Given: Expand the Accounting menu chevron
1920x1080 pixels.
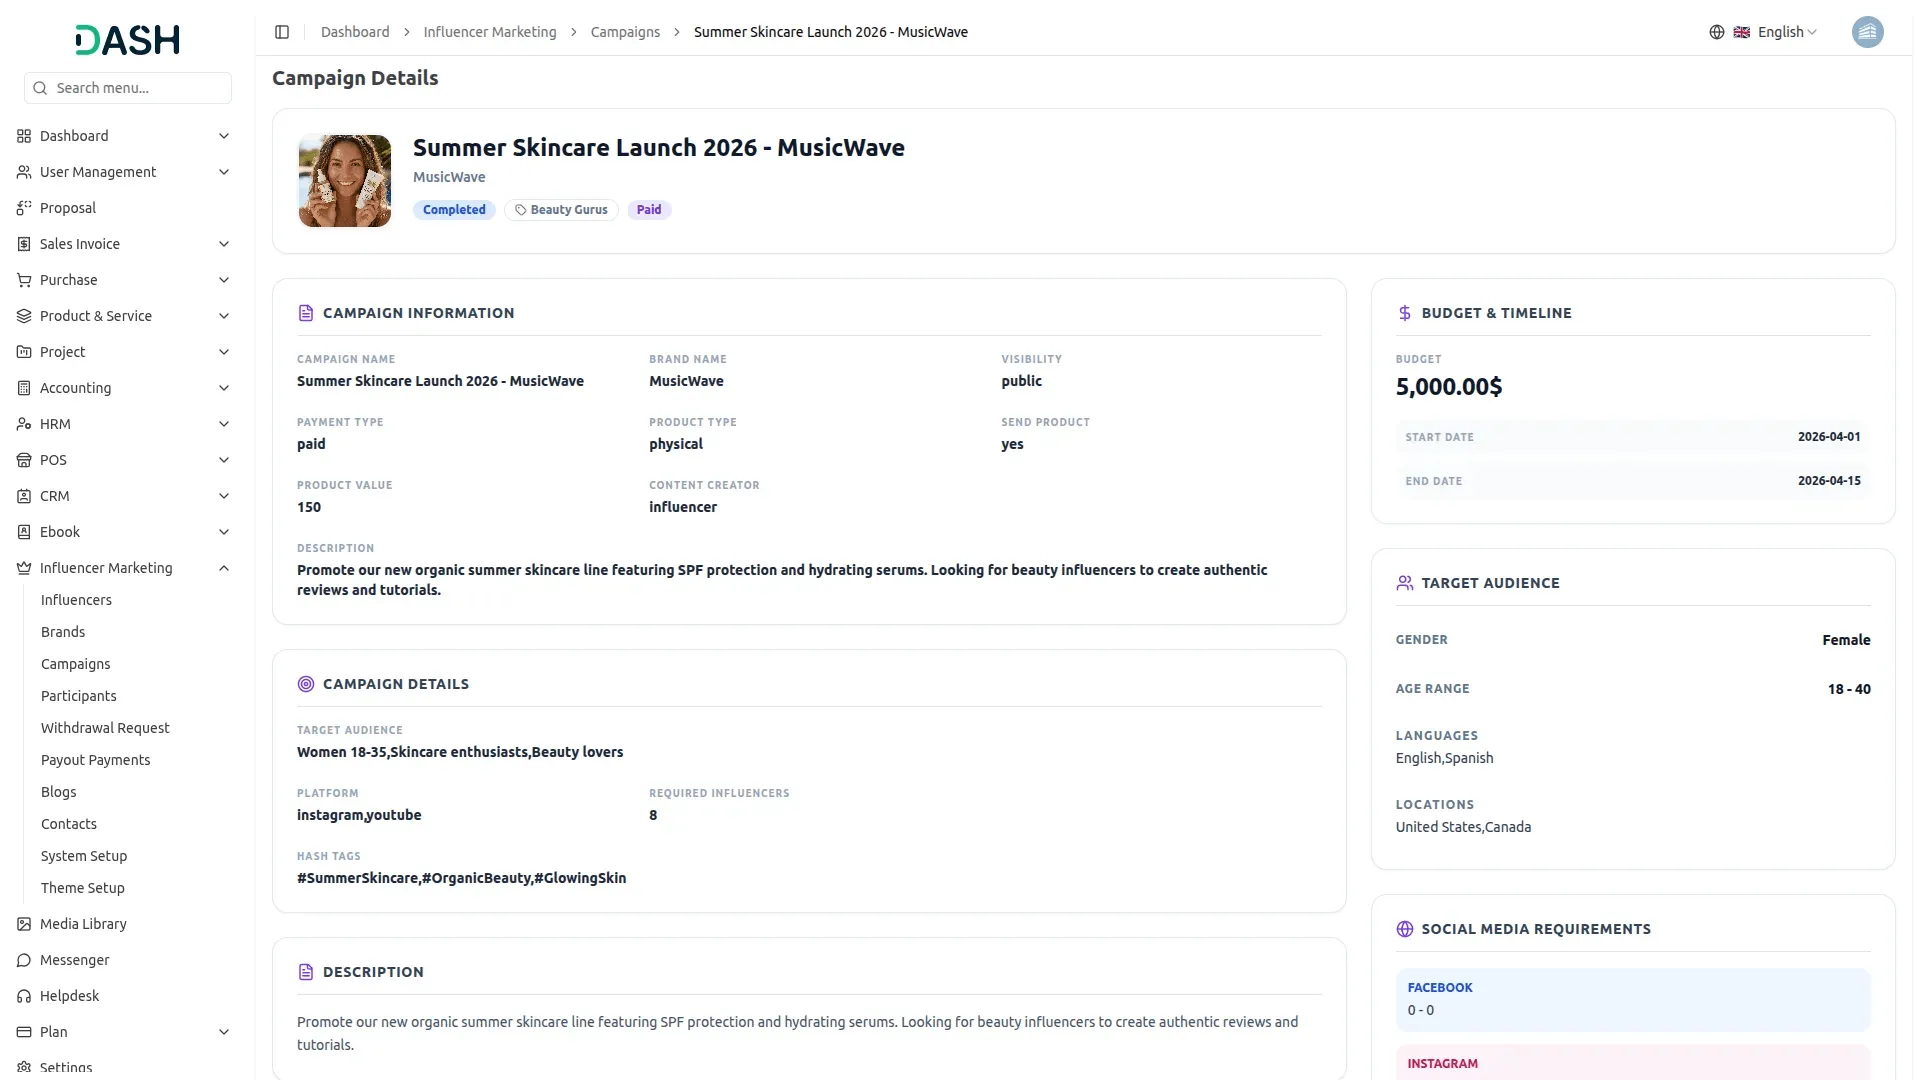Looking at the screenshot, I should tap(224, 388).
